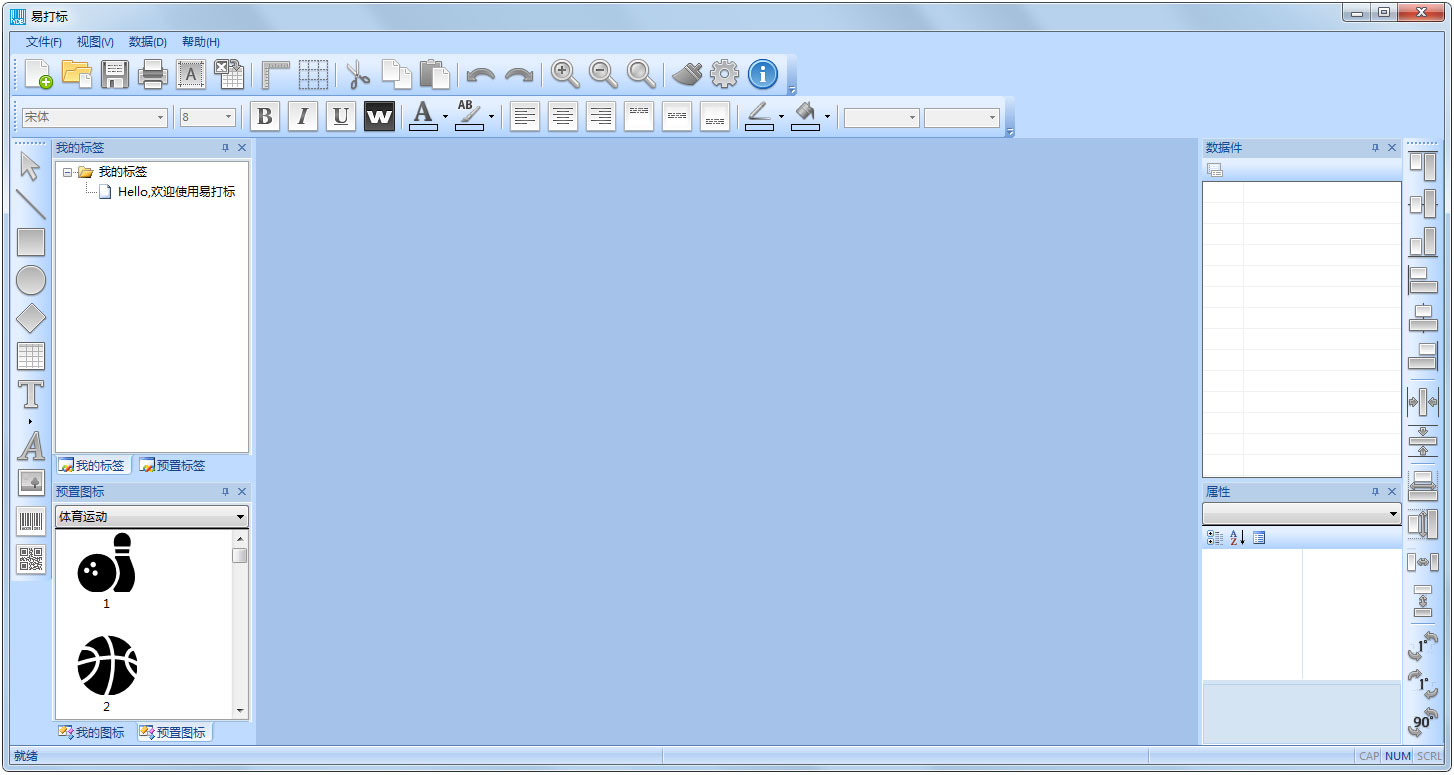Click the font color A swatch
The width and height of the screenshot is (1454, 775).
[x=423, y=116]
